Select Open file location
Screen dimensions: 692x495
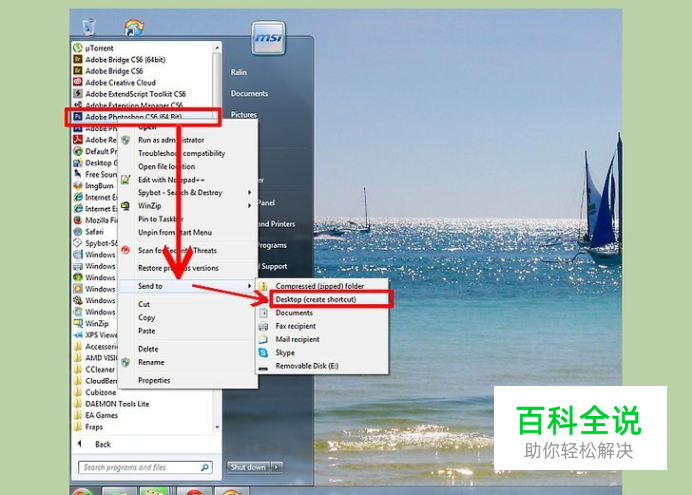(x=166, y=166)
